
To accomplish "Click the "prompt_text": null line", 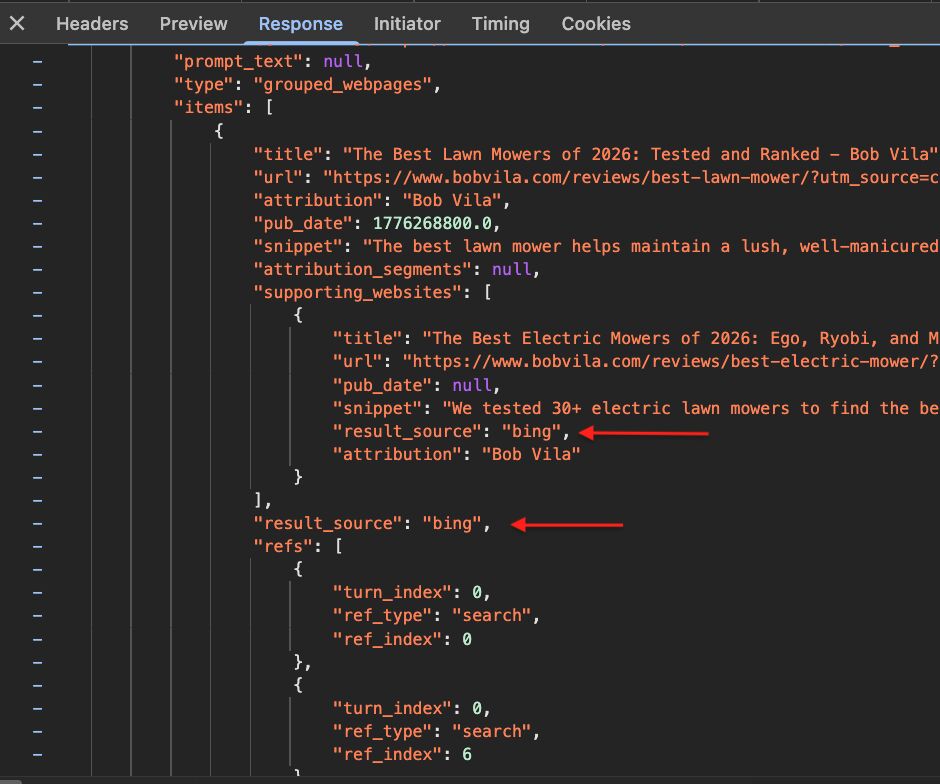I will [x=272, y=61].
